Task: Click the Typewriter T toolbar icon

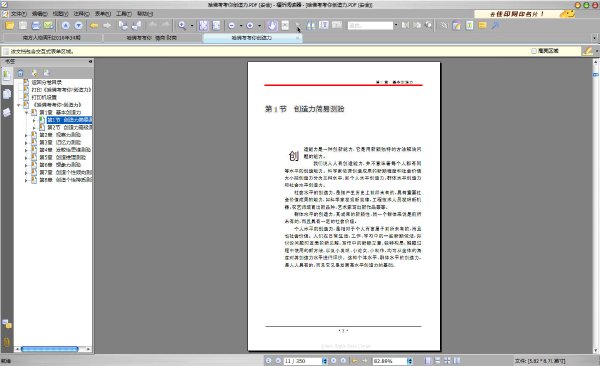Action: 470,26
